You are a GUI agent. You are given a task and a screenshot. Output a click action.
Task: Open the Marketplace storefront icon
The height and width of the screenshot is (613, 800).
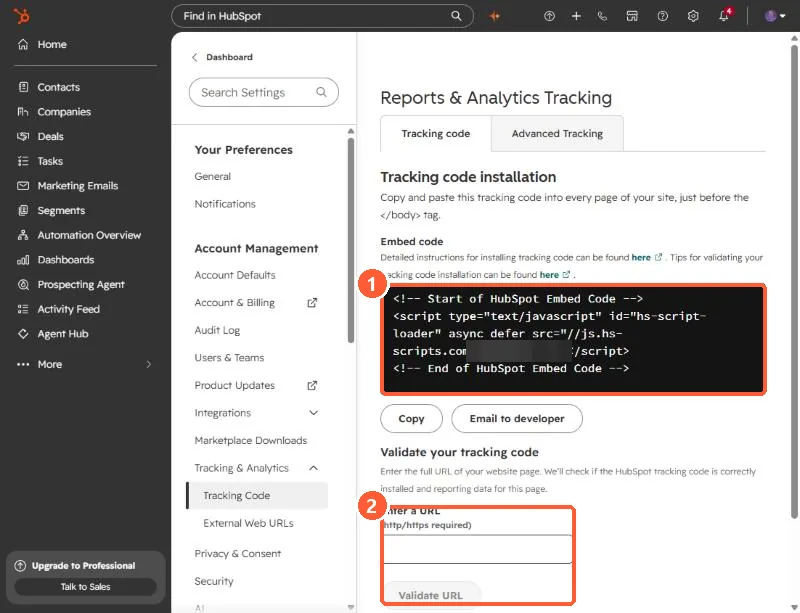632,16
